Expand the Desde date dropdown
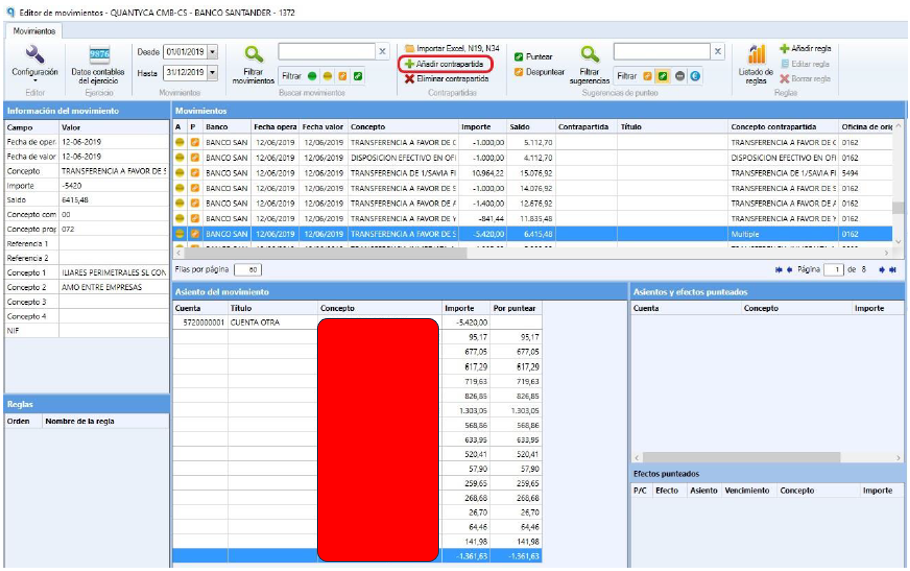This screenshot has height=571, width=910. [x=212, y=52]
